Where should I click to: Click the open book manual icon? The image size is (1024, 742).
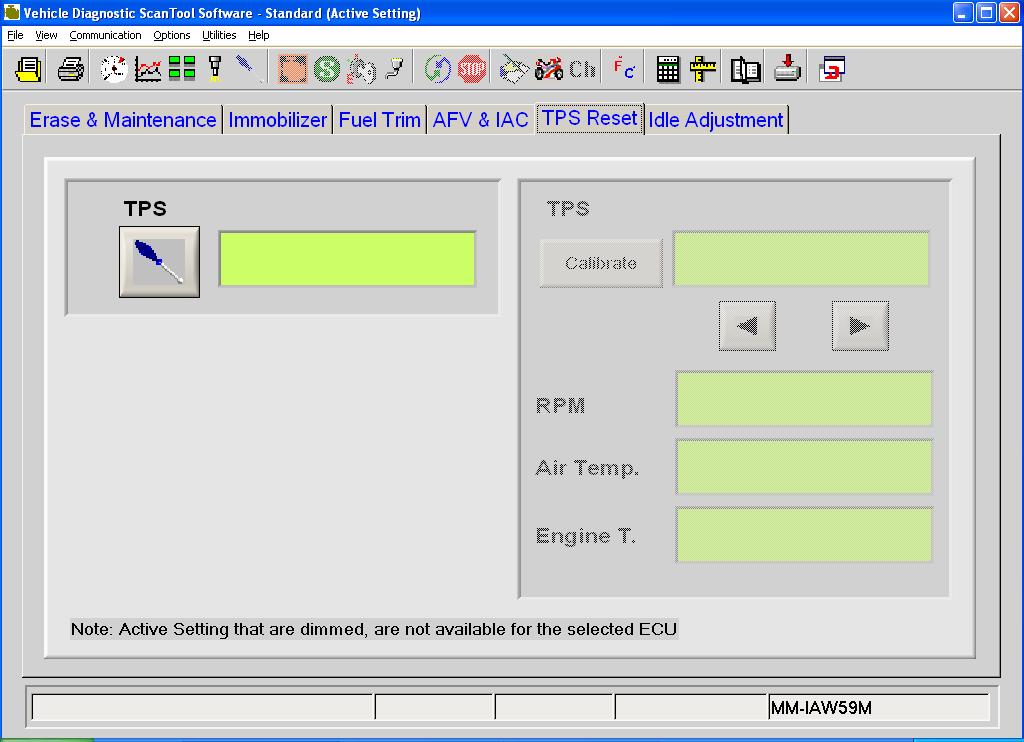click(x=745, y=69)
